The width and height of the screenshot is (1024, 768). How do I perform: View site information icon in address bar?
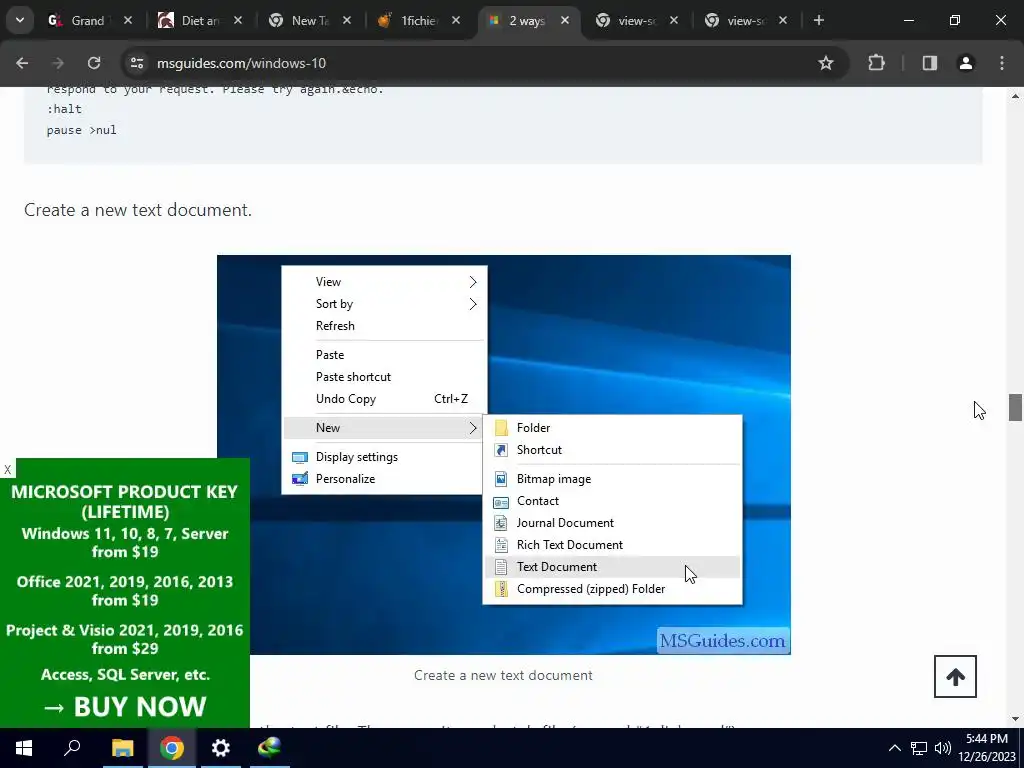tap(136, 63)
